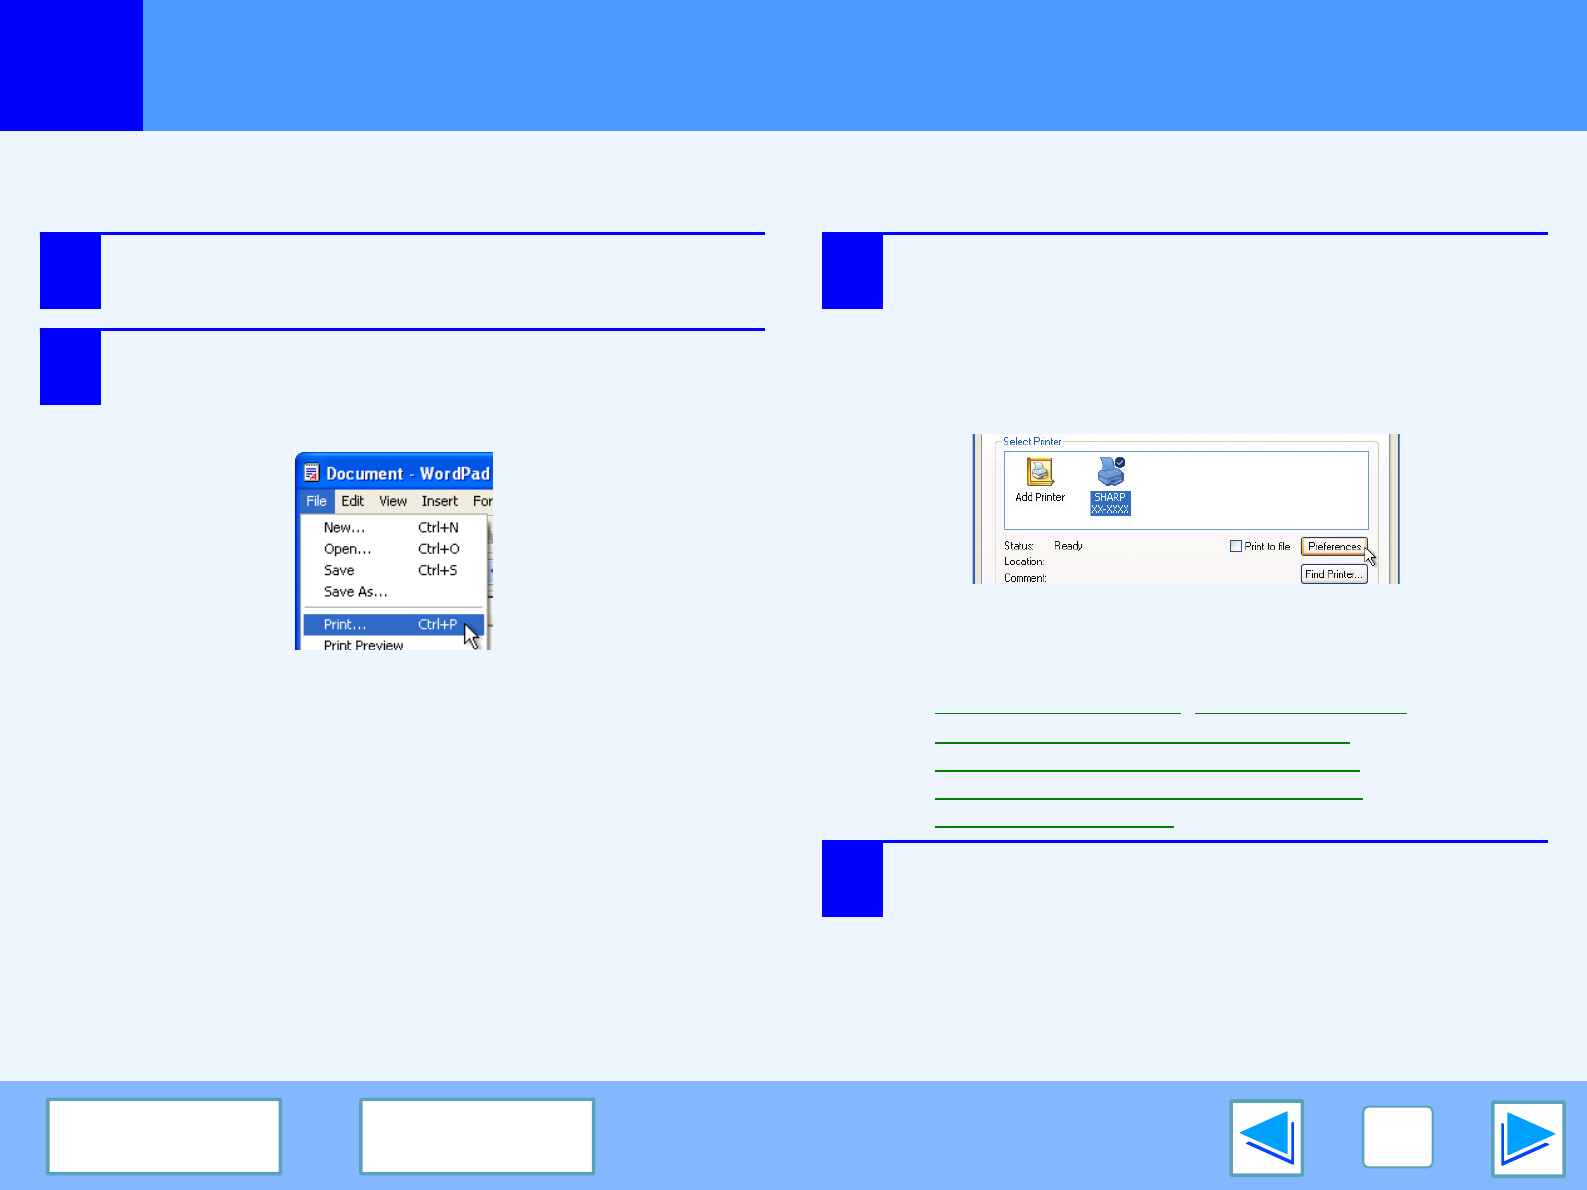The width and height of the screenshot is (1587, 1190).
Task: Select the SHARP XX-XXXX printer icon
Action: click(1110, 485)
